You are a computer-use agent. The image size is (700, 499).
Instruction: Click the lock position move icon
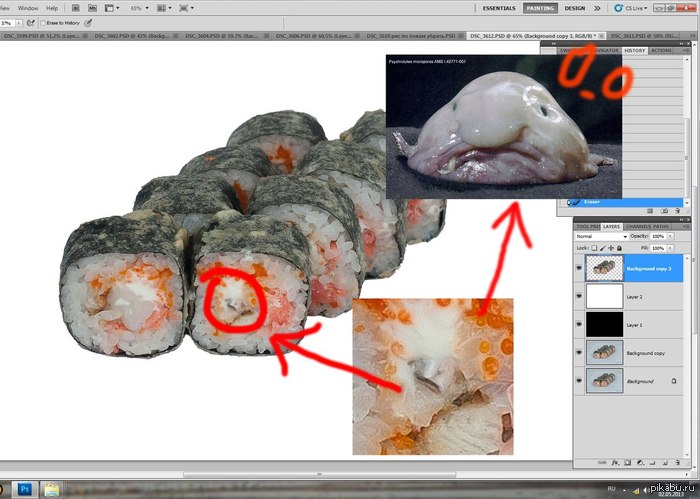pos(612,247)
